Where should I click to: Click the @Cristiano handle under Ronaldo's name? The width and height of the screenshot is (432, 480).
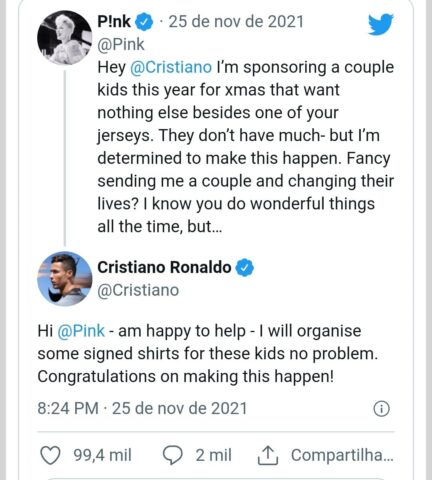pyautogui.click(x=138, y=290)
